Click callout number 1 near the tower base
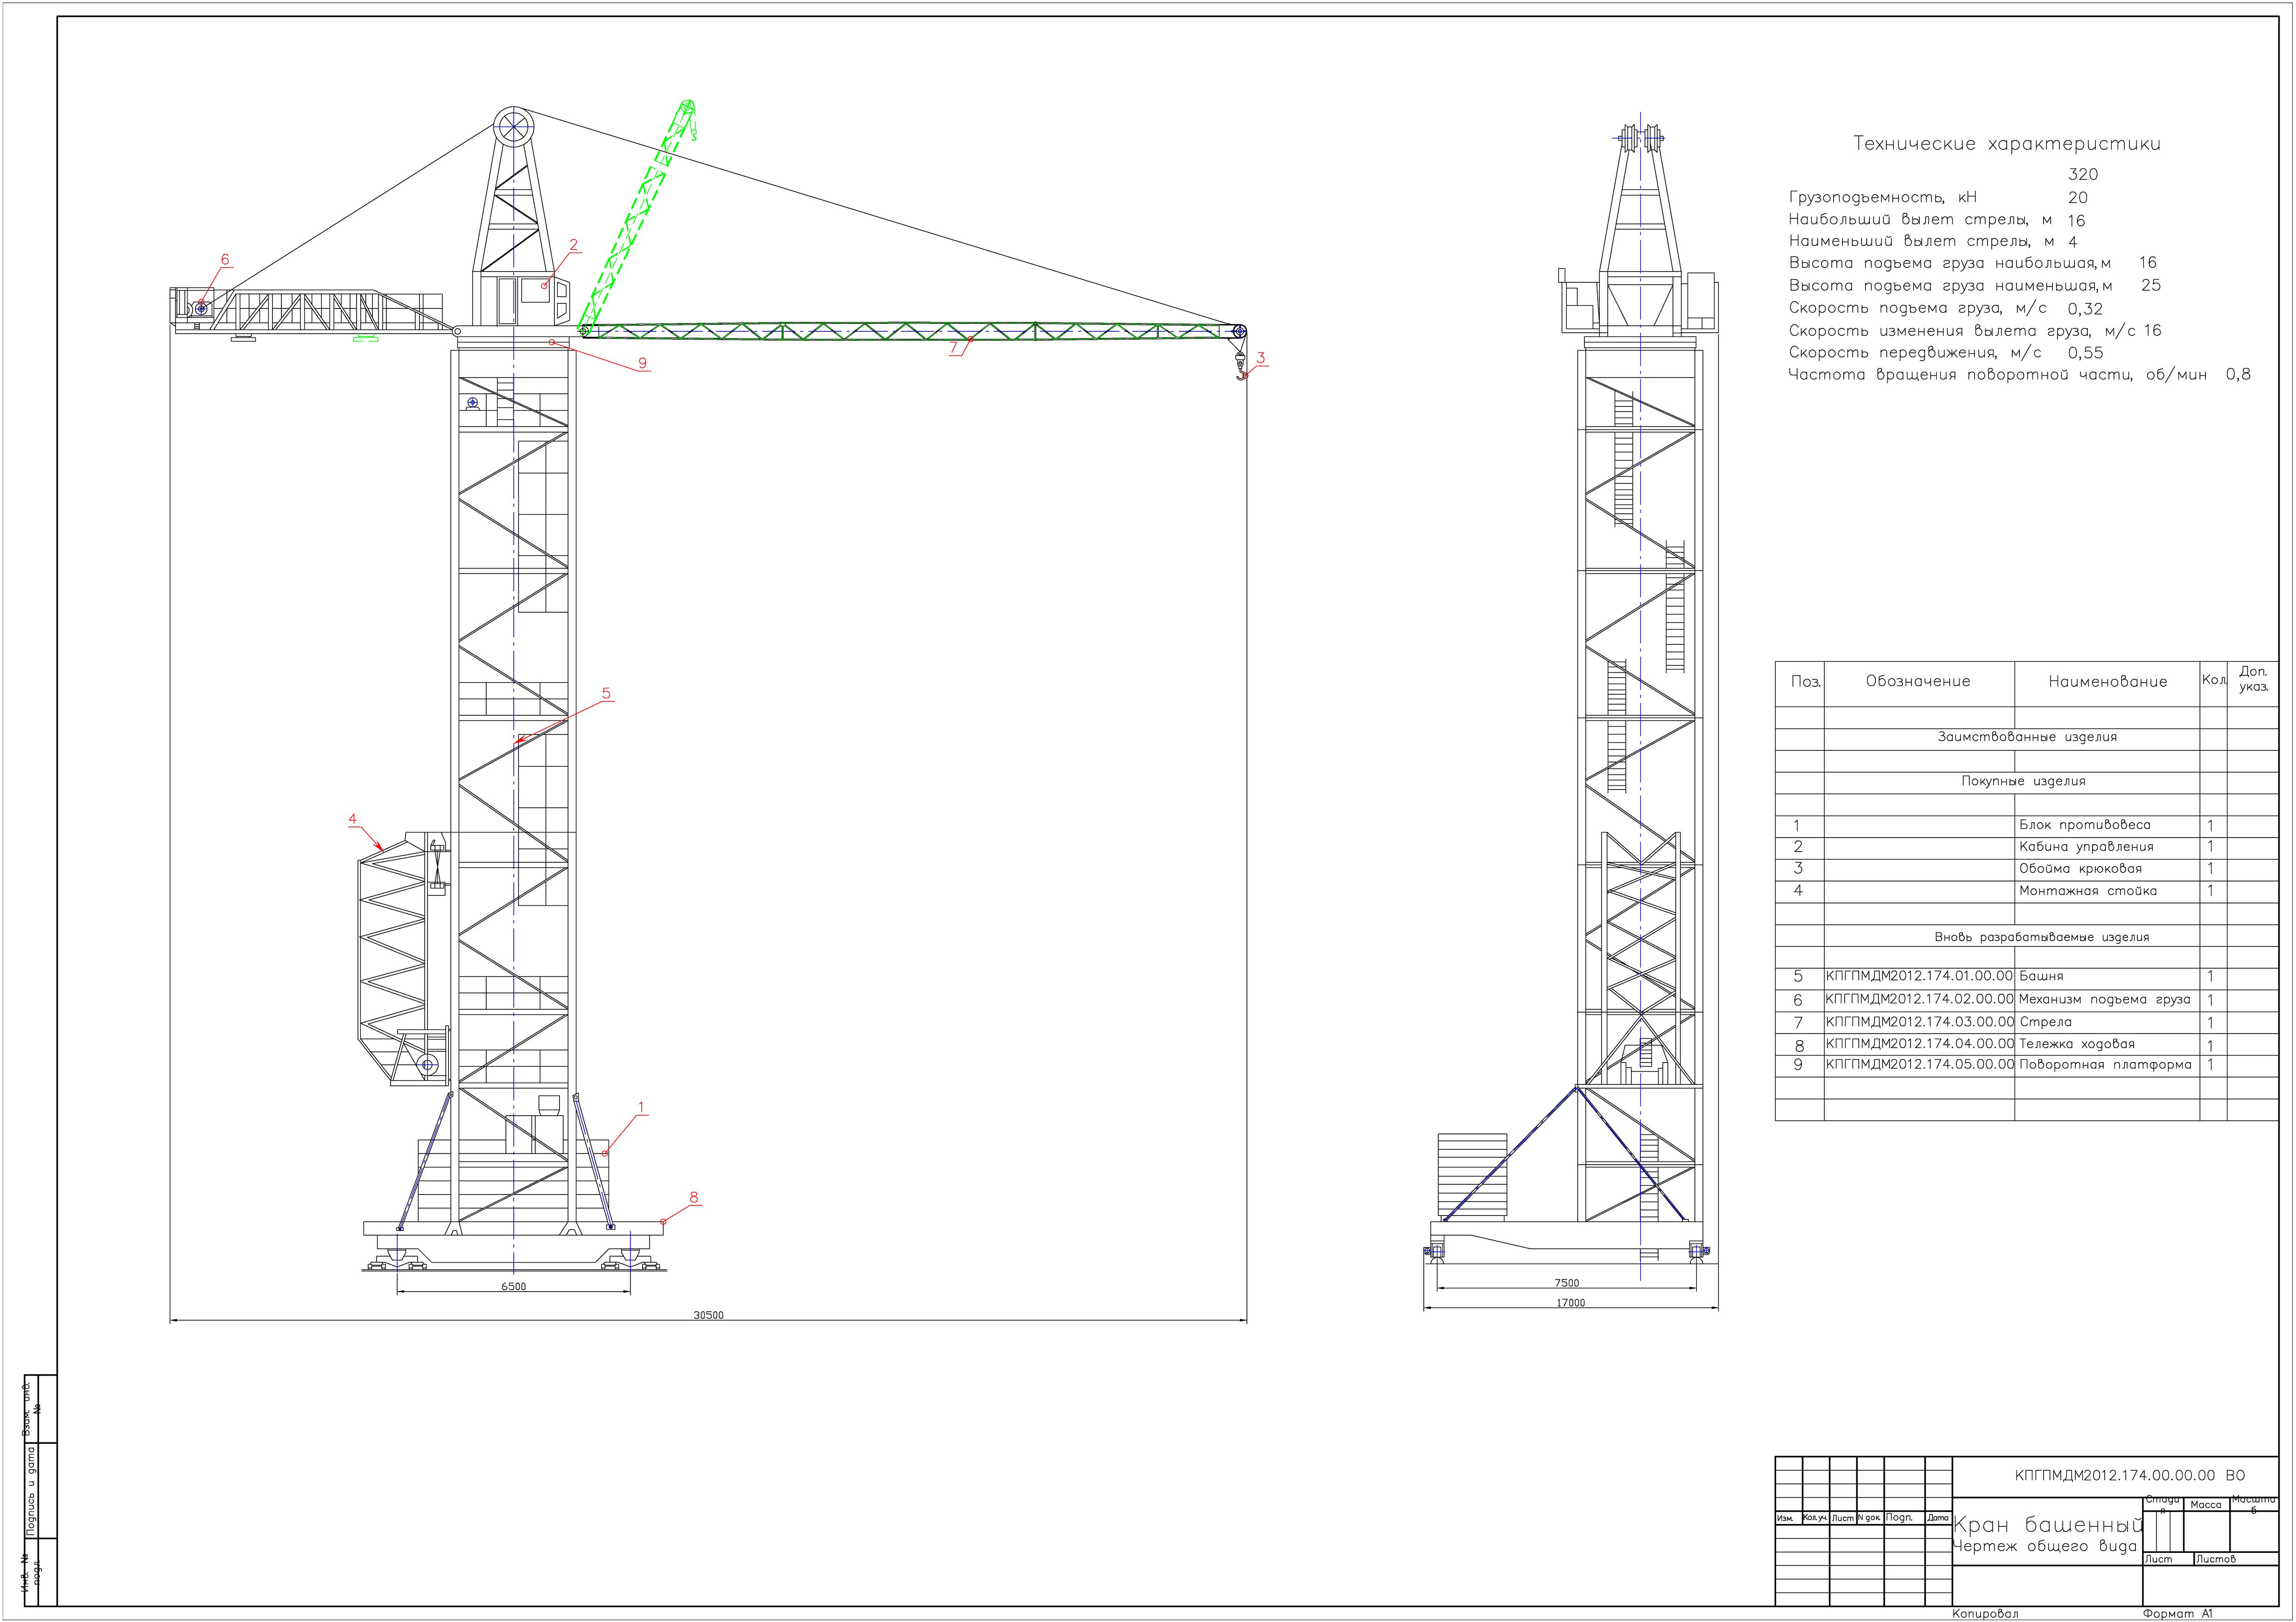Viewport: 2296px width, 1622px height. coord(641,1108)
